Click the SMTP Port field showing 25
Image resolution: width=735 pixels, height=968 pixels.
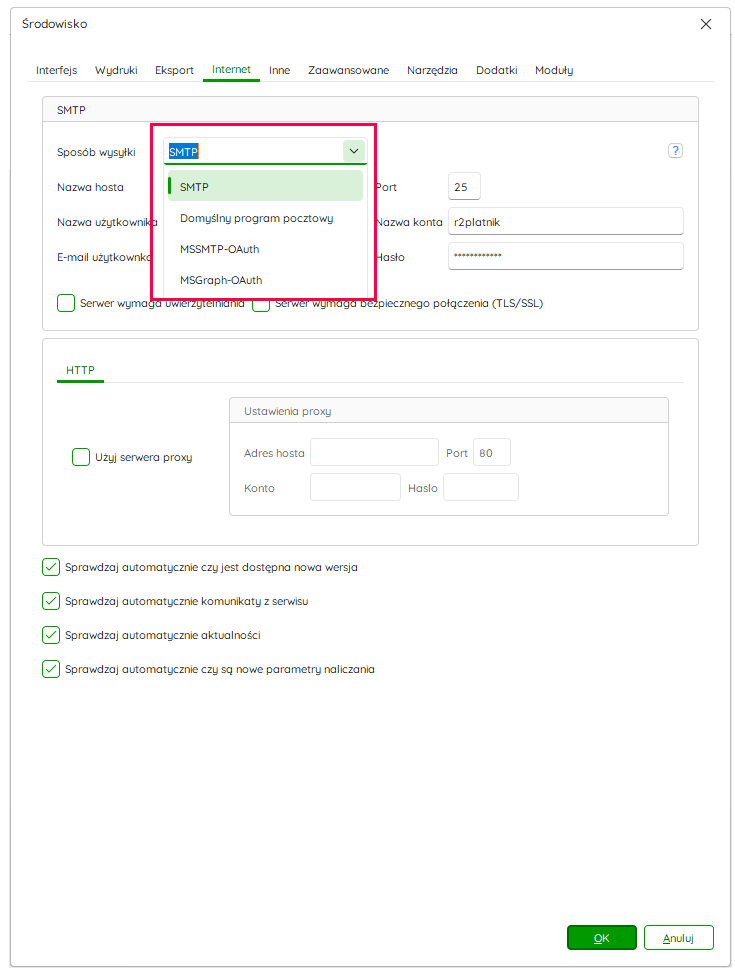coord(464,186)
